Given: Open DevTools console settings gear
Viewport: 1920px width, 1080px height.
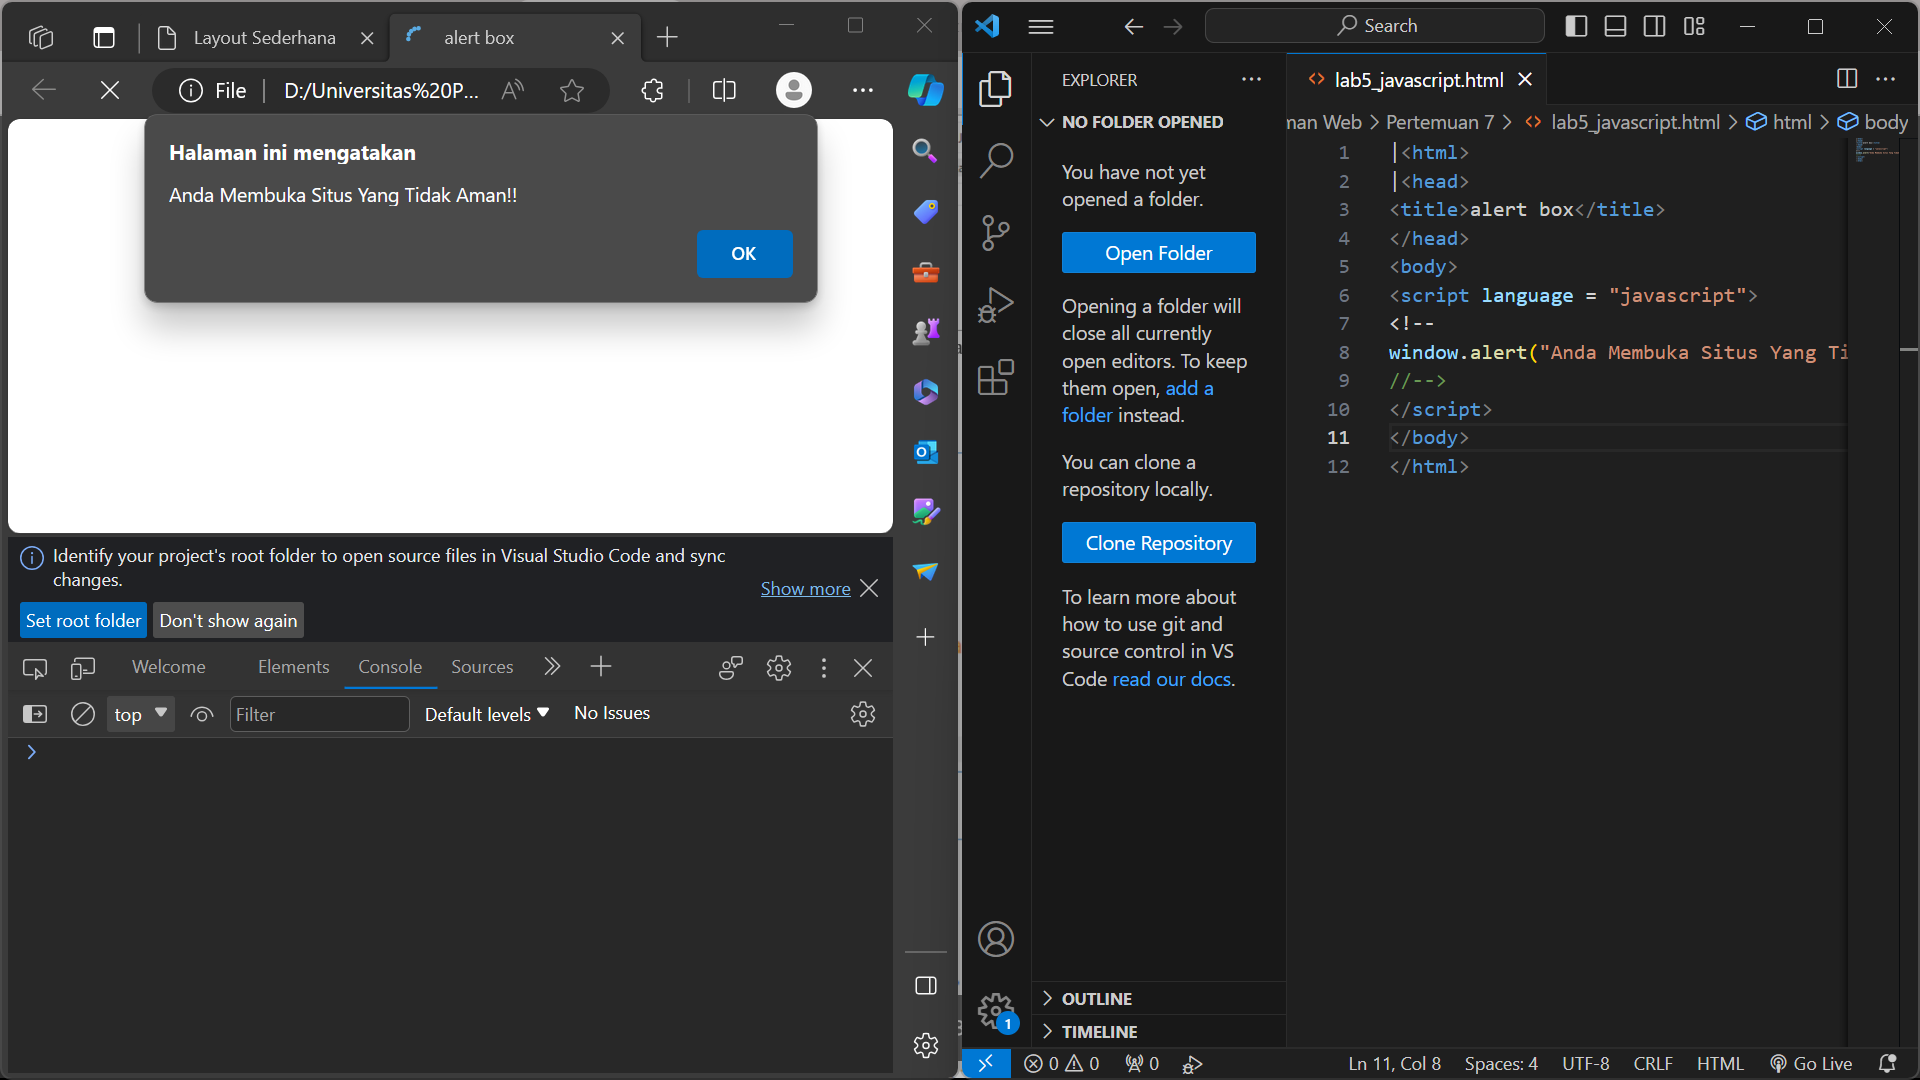Looking at the screenshot, I should pyautogui.click(x=862, y=714).
